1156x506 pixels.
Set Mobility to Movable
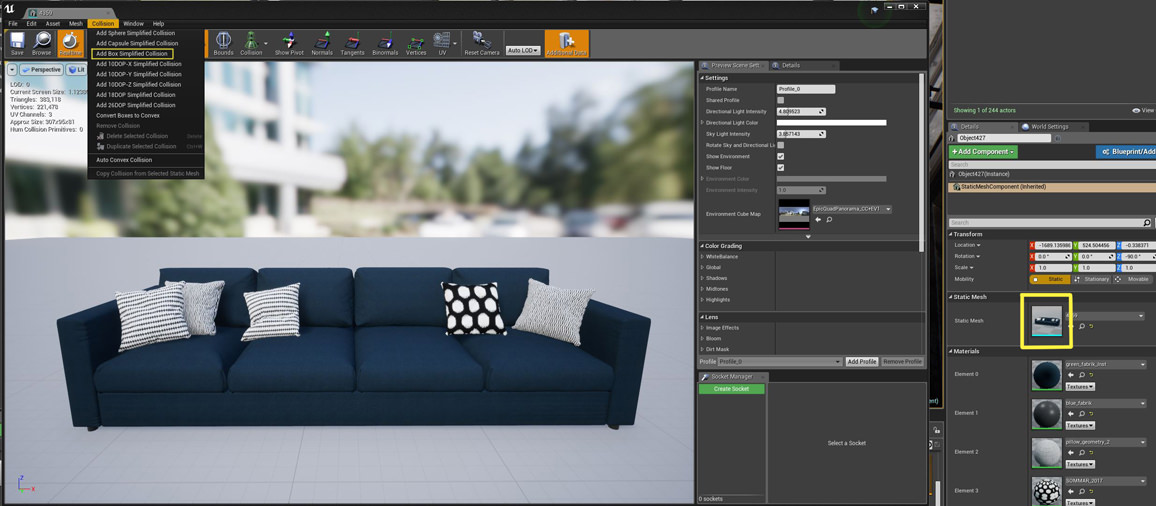click(x=1133, y=280)
